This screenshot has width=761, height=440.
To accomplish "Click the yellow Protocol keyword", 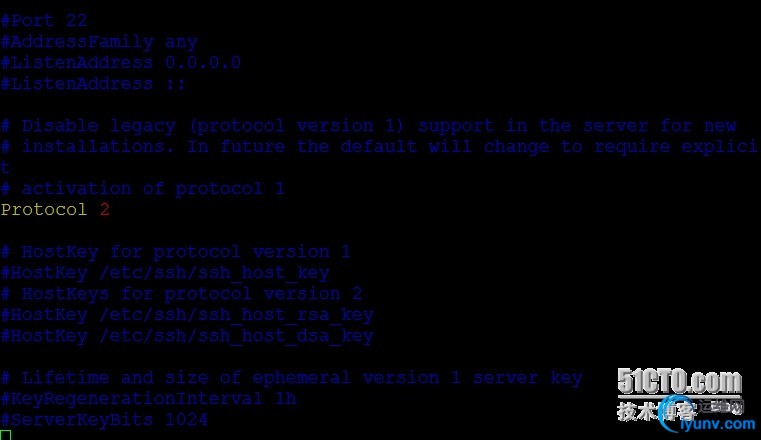I will [44, 210].
